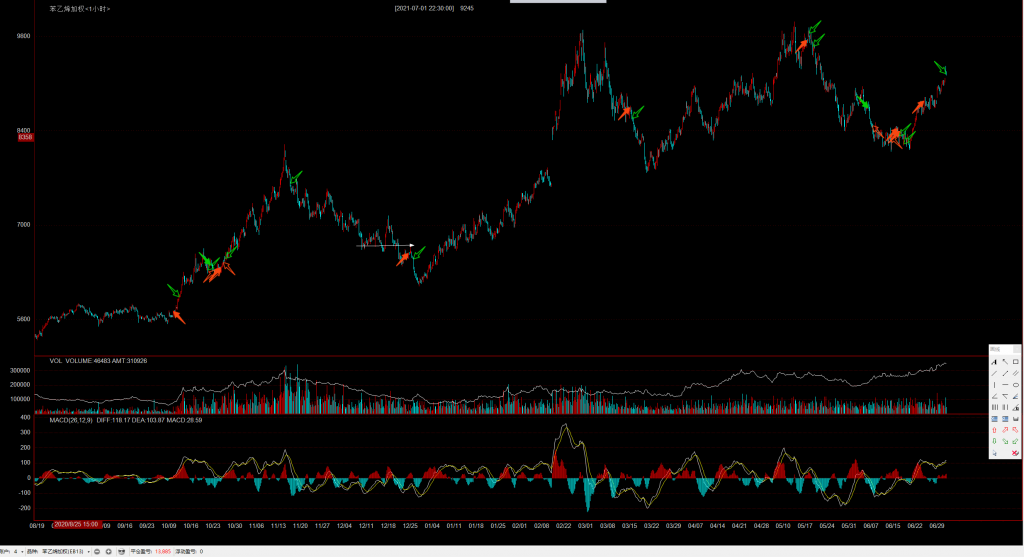The height and width of the screenshot is (557, 1024).
Task: Select the parallel lines channel tool
Action: coord(1016,373)
